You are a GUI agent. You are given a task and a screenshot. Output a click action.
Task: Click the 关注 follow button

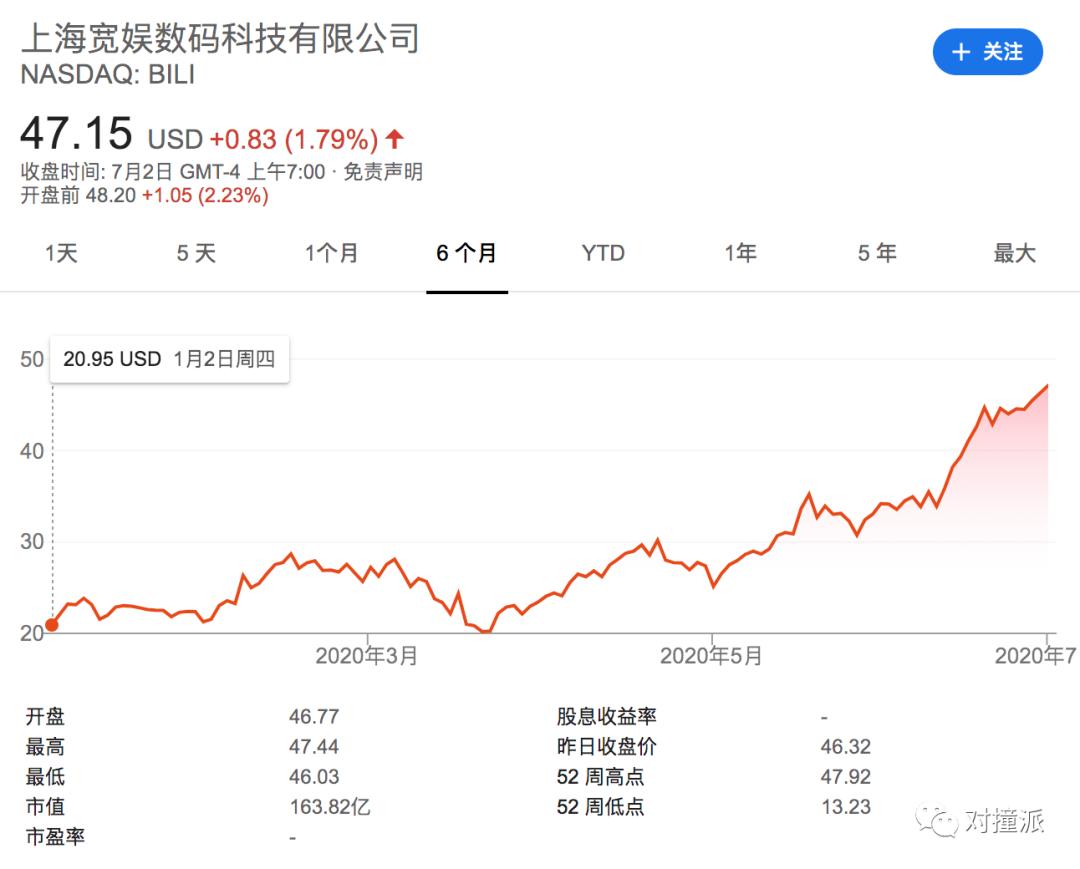coord(987,52)
